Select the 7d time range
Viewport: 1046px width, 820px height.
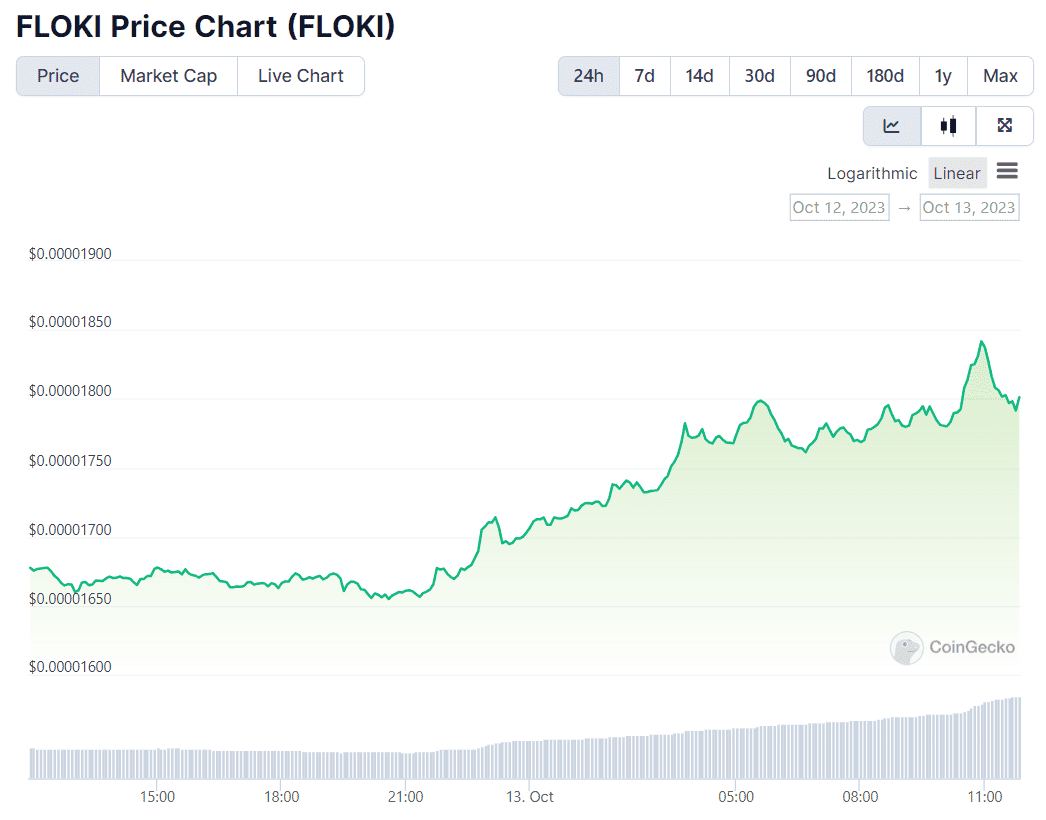click(x=644, y=76)
